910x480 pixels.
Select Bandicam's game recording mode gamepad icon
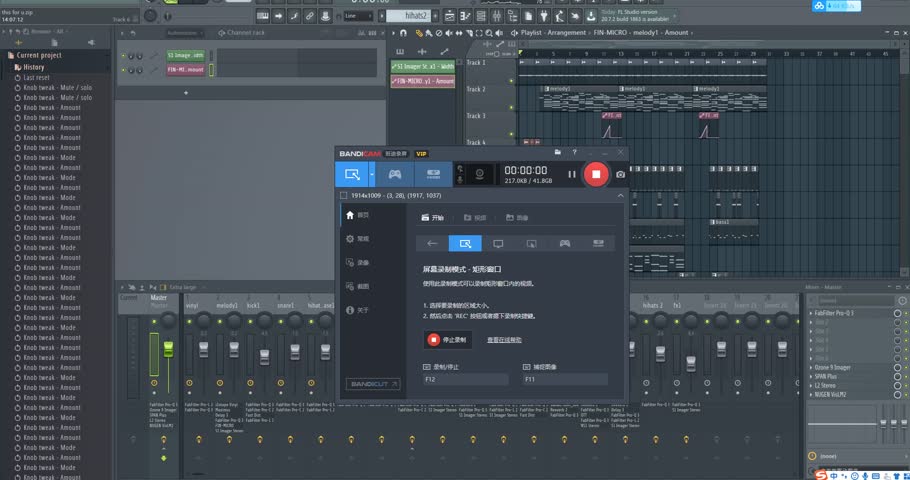point(395,174)
